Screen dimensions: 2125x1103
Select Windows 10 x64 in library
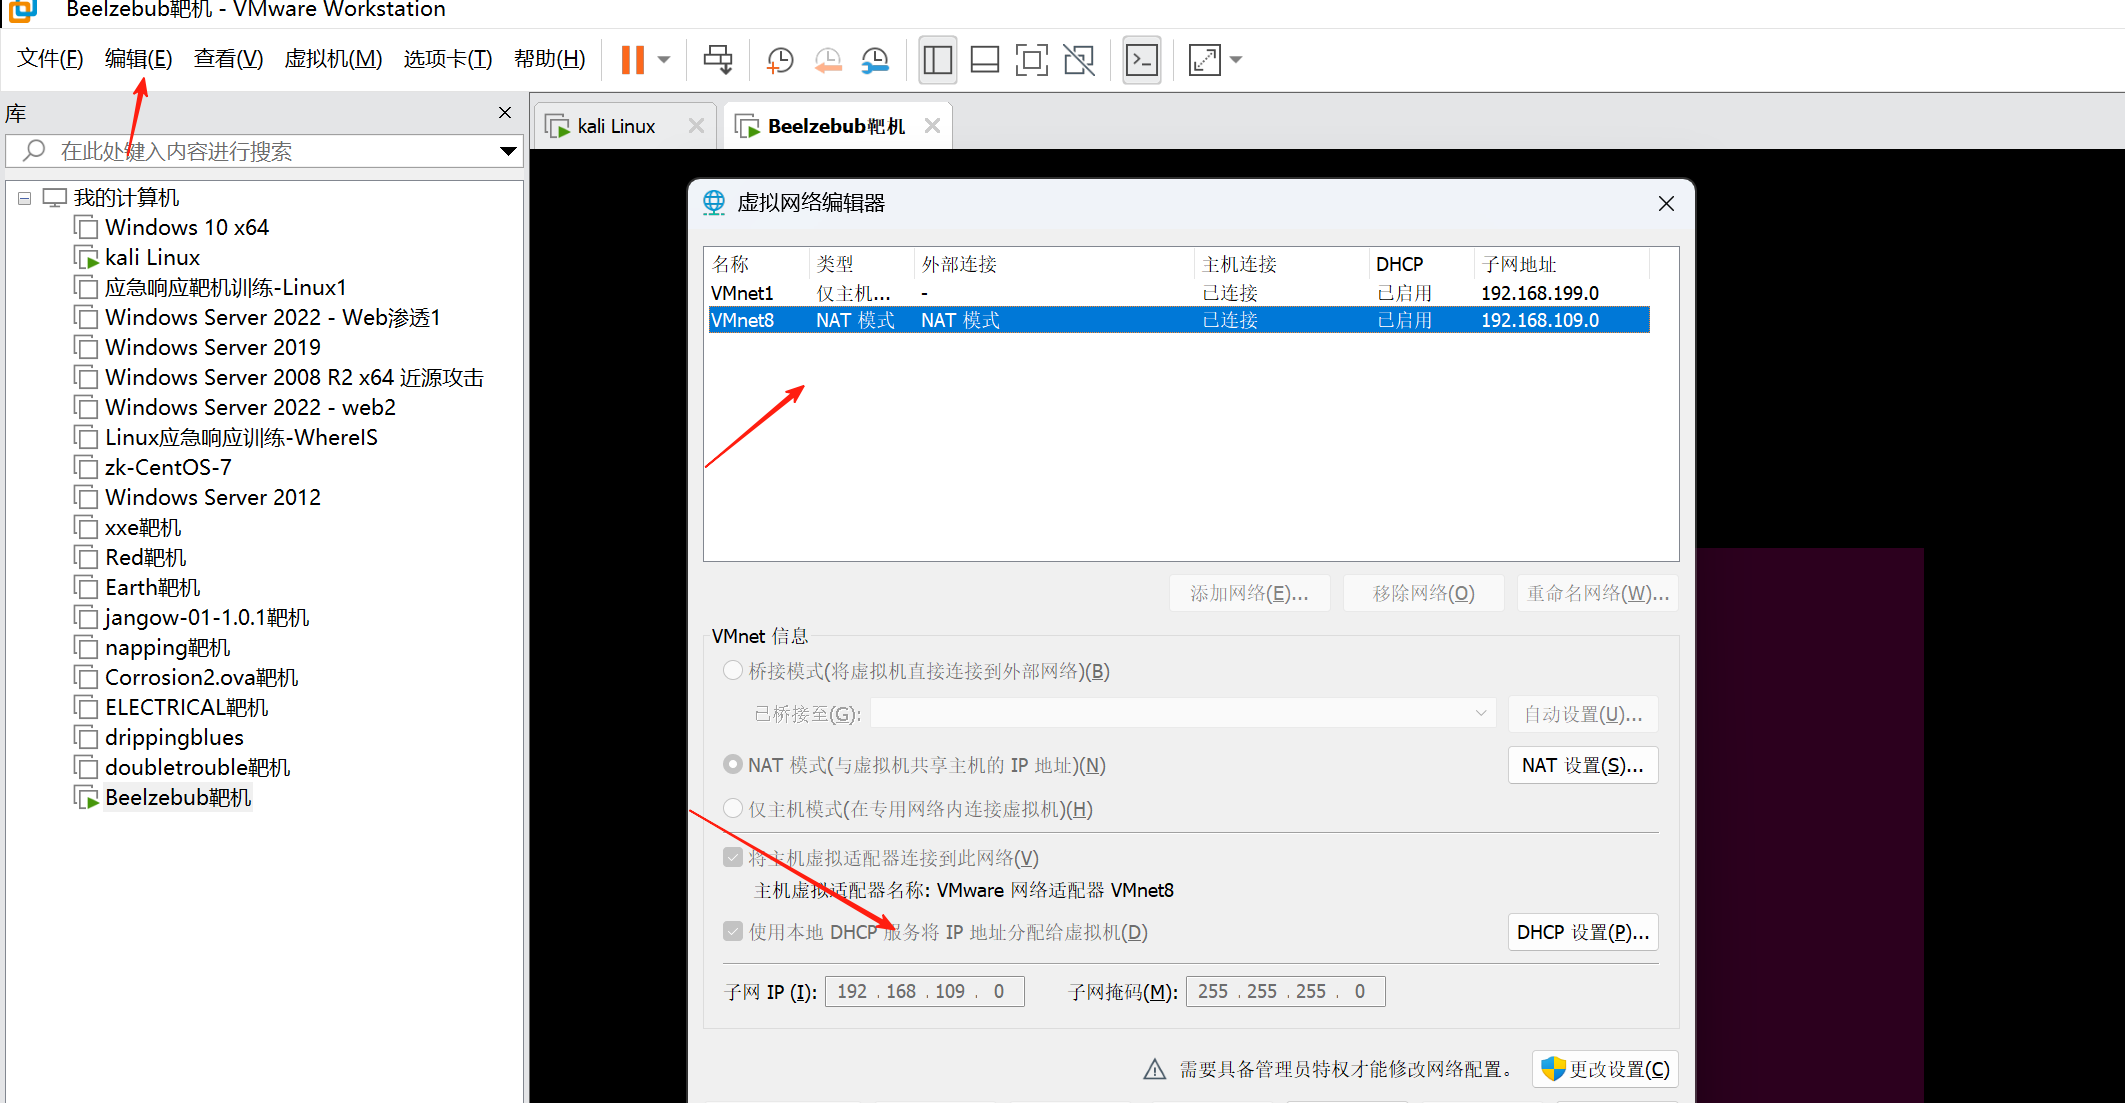(x=187, y=228)
